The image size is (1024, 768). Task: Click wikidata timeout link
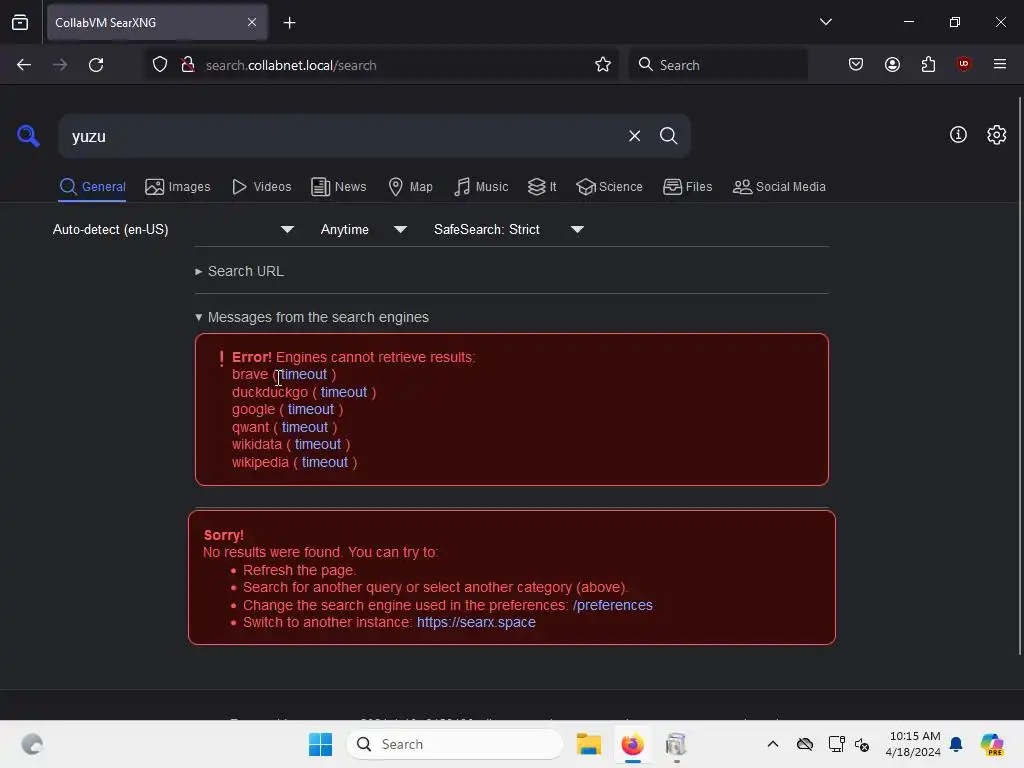click(x=318, y=444)
